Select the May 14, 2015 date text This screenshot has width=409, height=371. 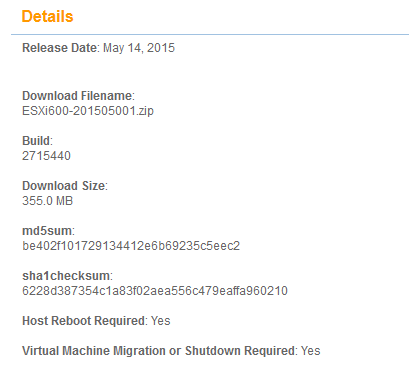tap(139, 48)
